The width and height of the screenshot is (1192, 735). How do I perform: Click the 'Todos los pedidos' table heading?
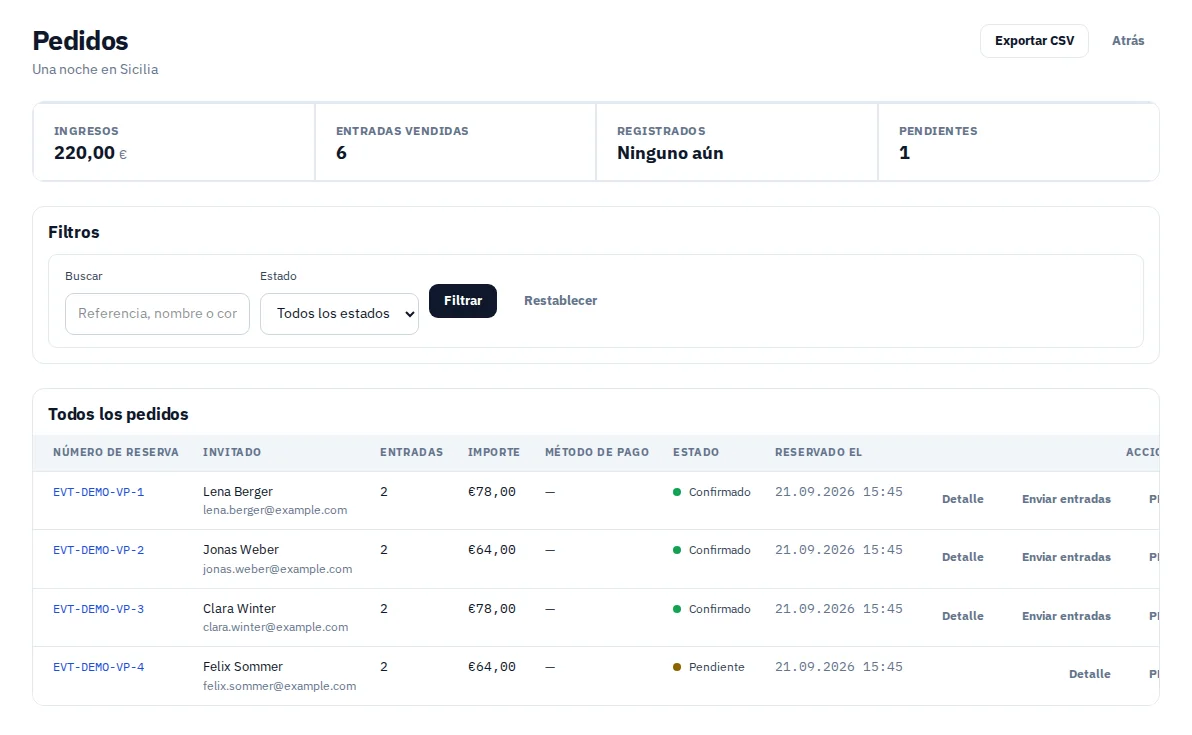[118, 414]
